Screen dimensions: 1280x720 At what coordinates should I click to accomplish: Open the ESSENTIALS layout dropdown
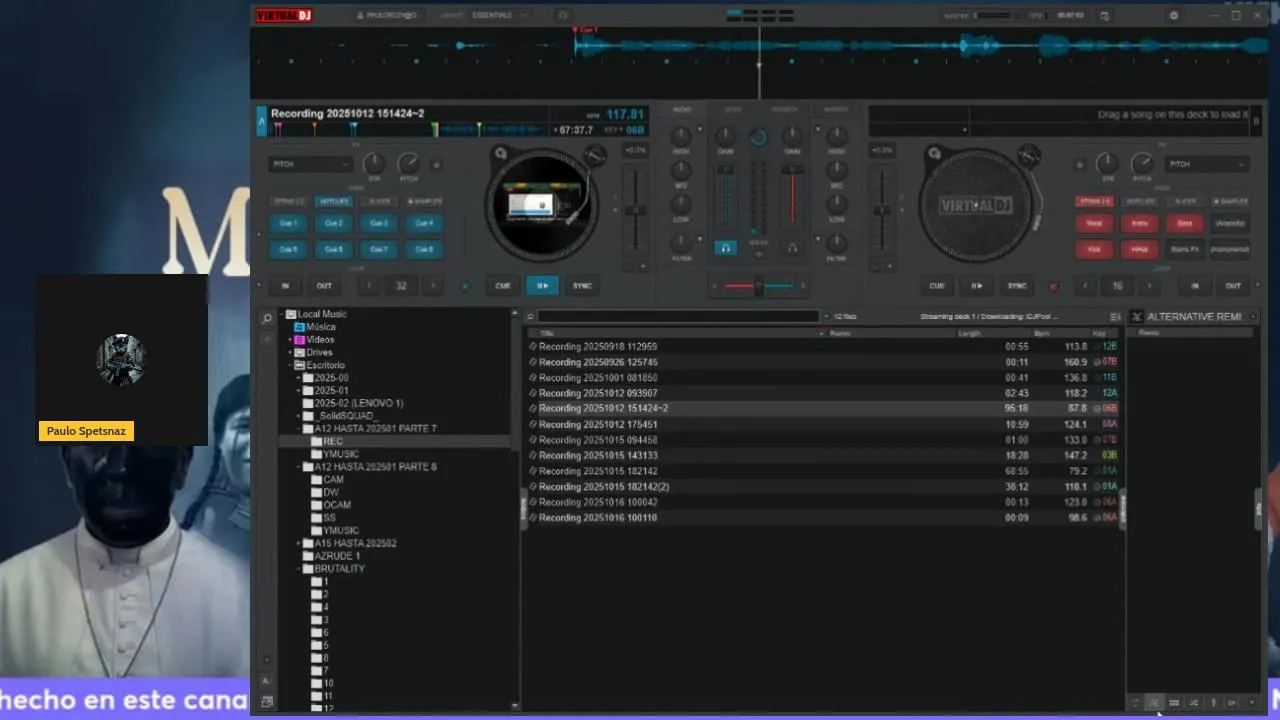point(498,15)
